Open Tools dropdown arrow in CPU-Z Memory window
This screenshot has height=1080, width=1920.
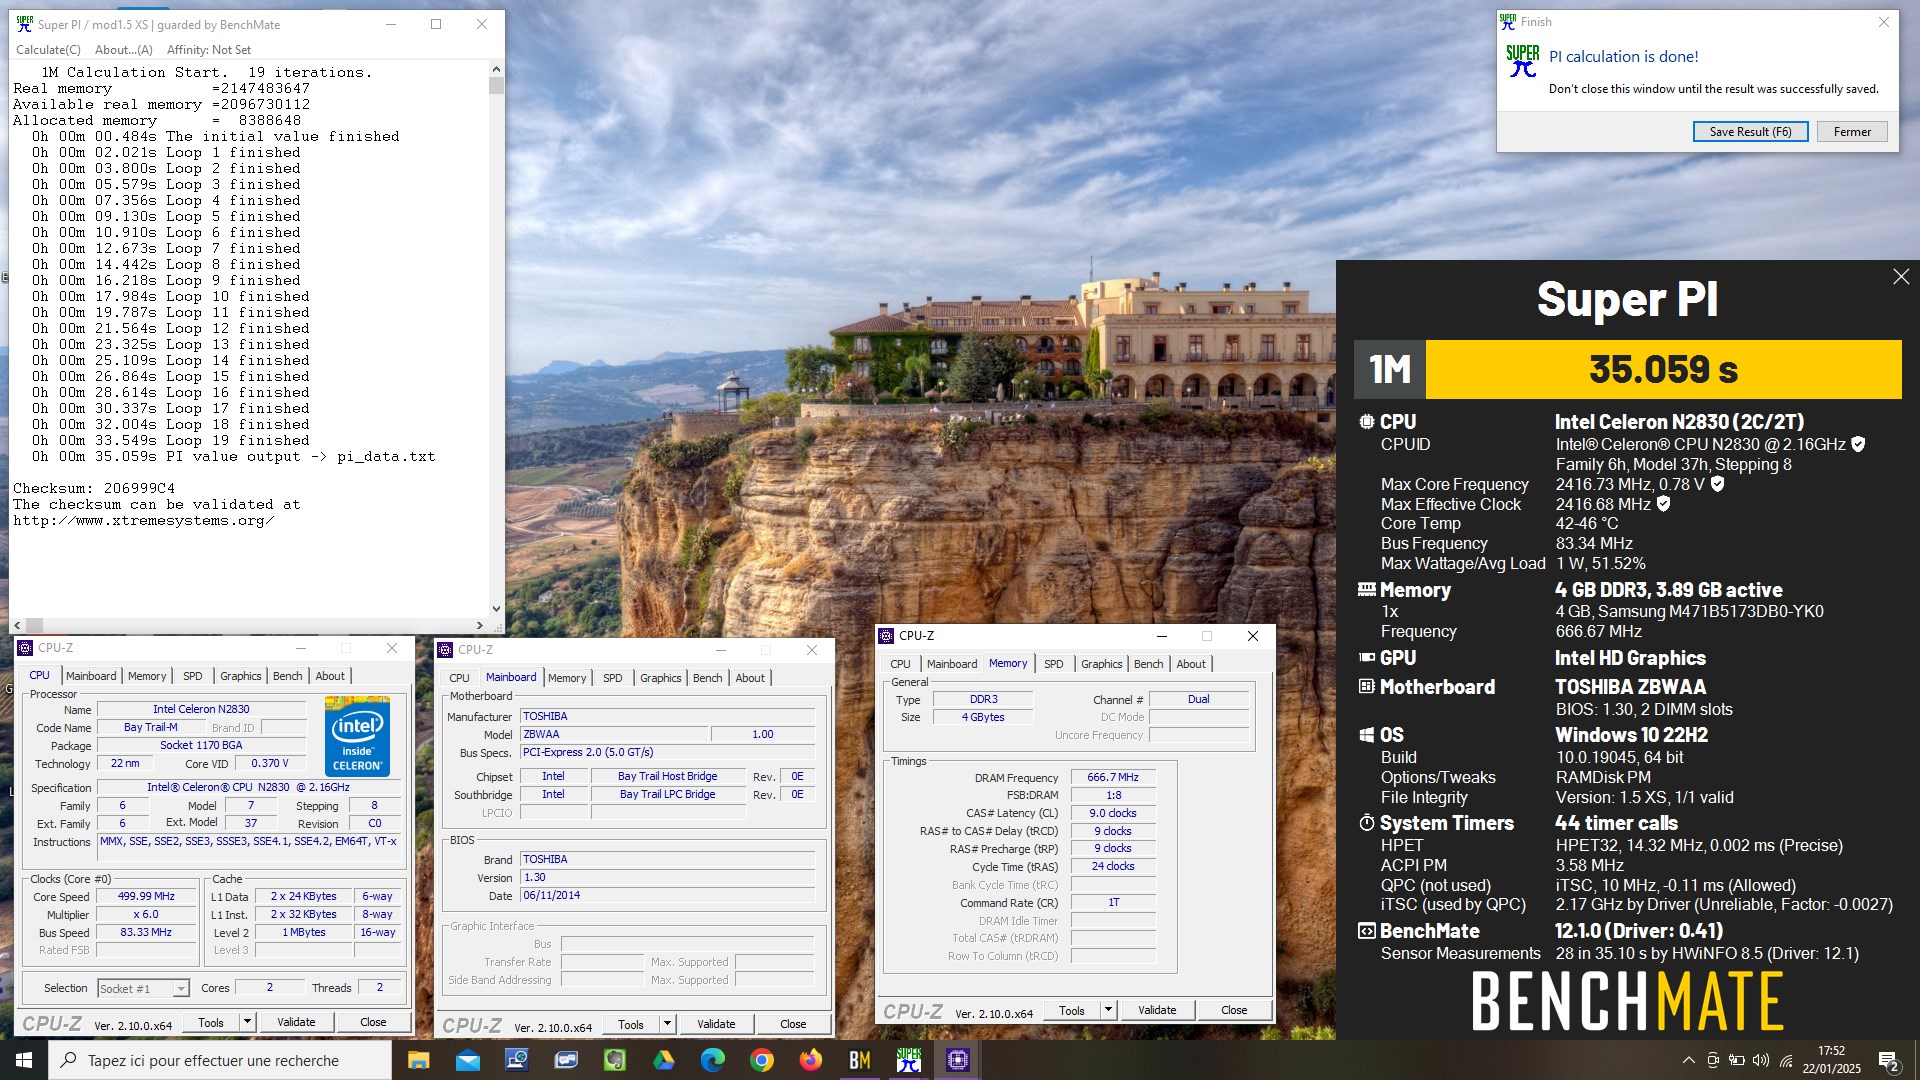[1108, 1010]
